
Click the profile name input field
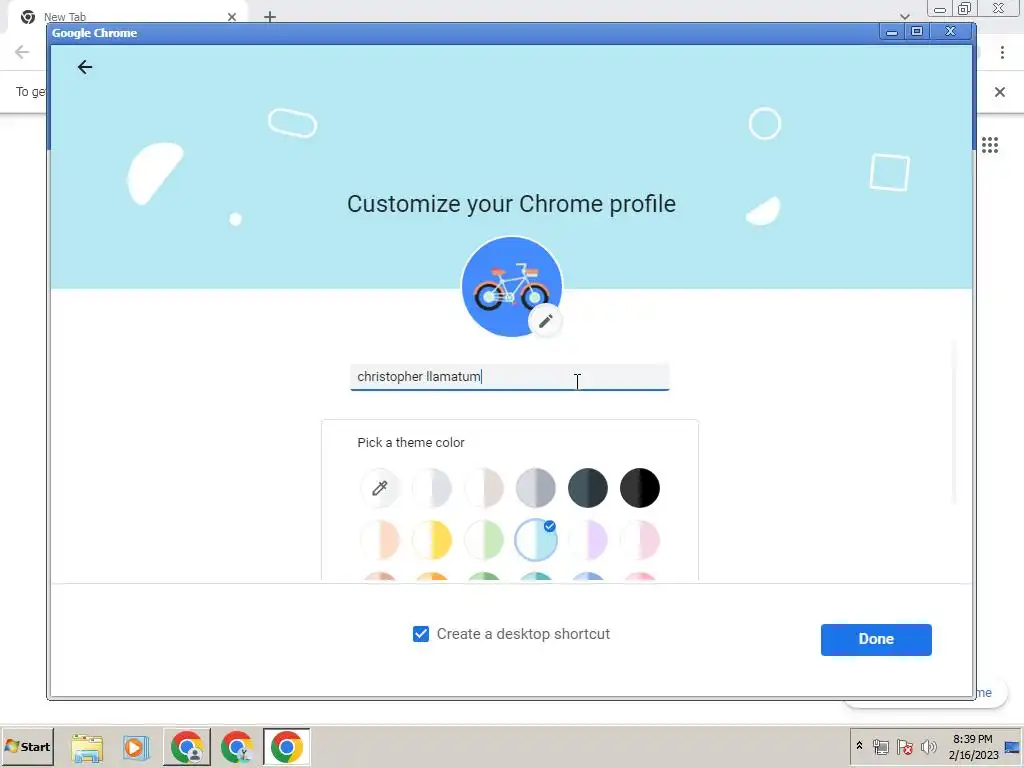[x=509, y=377]
